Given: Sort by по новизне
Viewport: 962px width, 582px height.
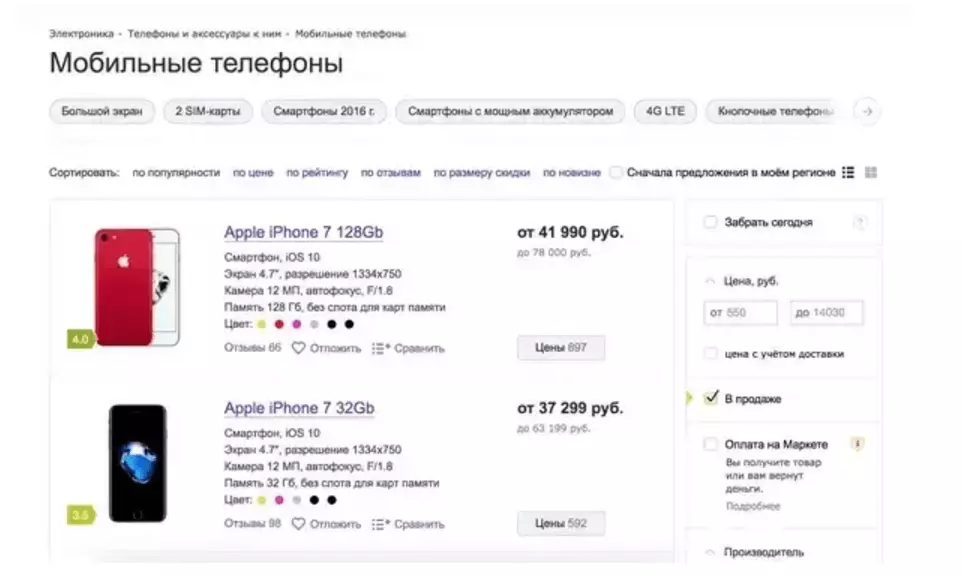Looking at the screenshot, I should pyautogui.click(x=571, y=172).
